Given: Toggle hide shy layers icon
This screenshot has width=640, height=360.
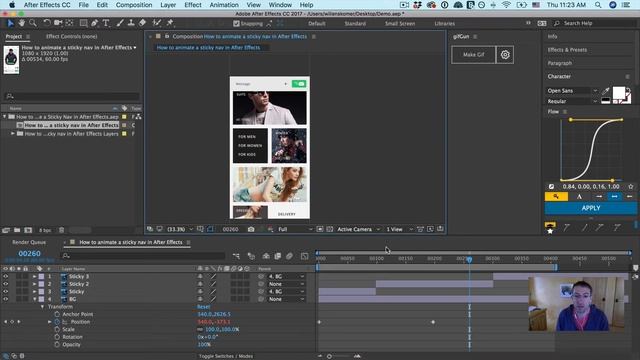Looking at the screenshot, I should click(x=266, y=256).
